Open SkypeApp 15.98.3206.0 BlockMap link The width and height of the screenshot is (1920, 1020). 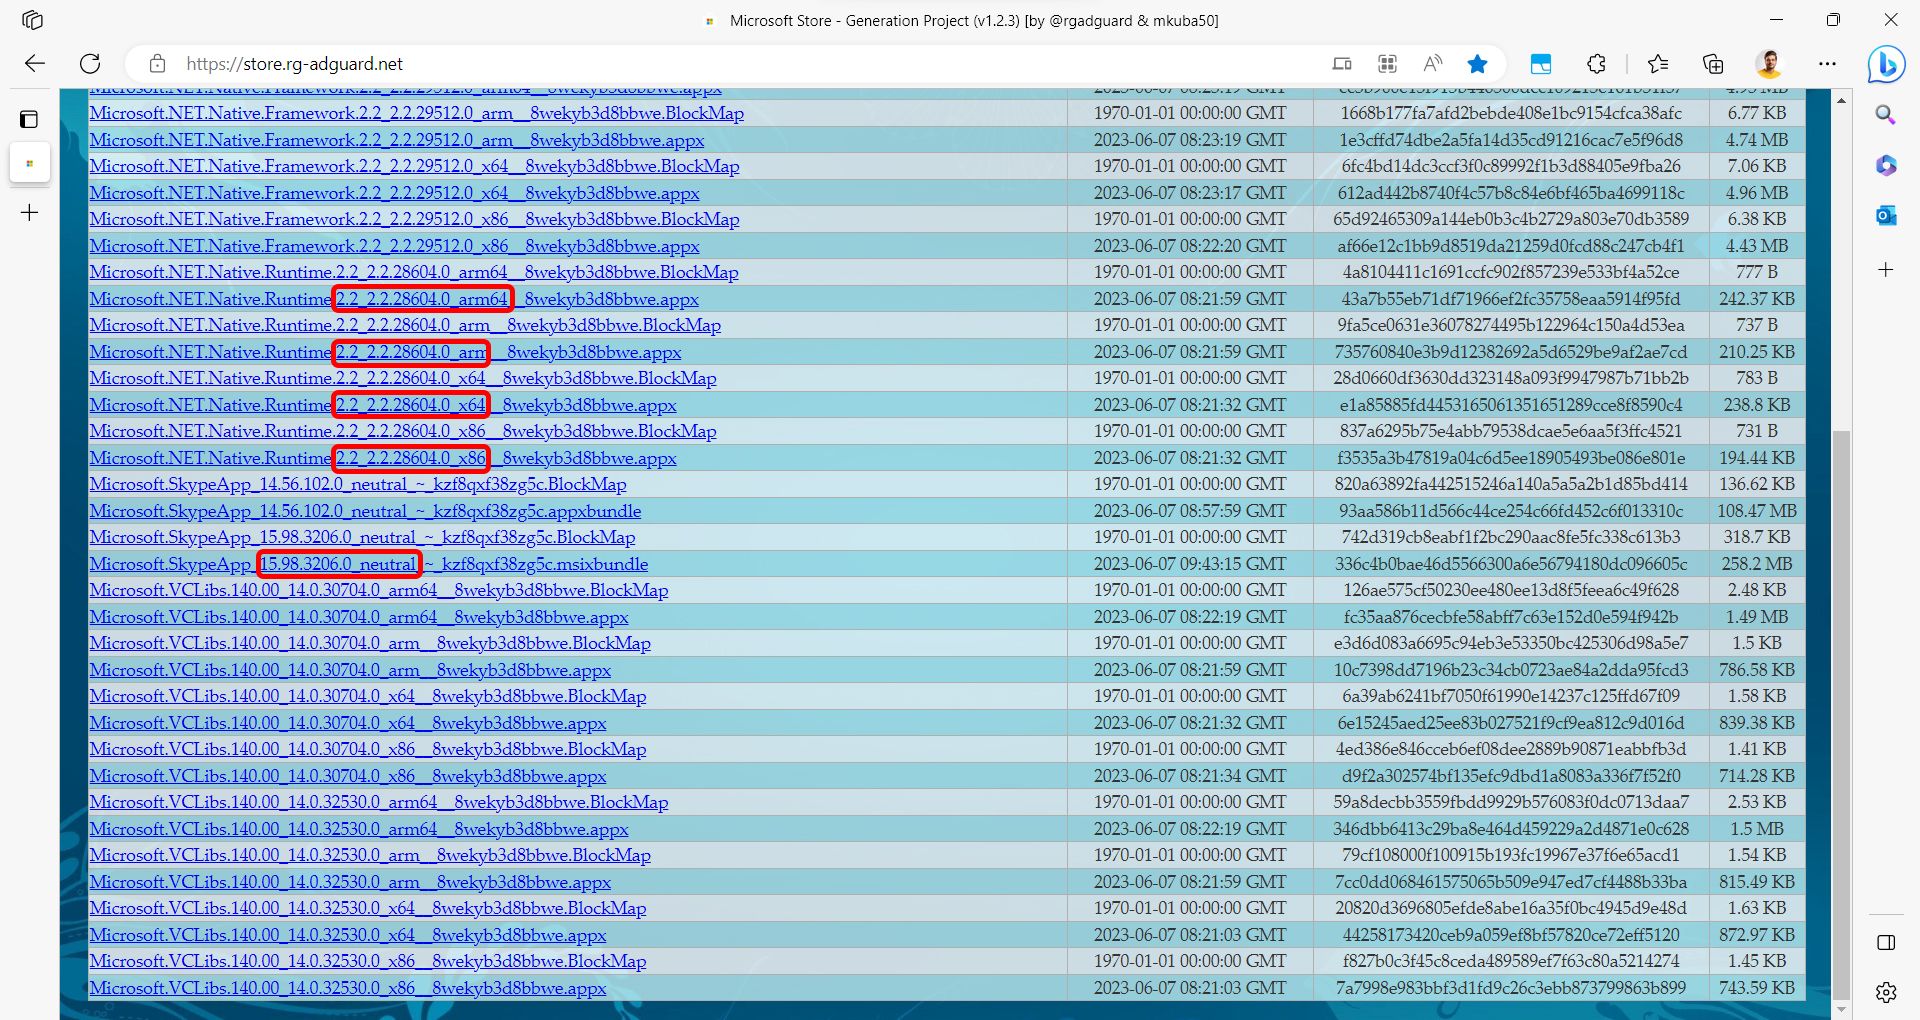click(x=362, y=537)
